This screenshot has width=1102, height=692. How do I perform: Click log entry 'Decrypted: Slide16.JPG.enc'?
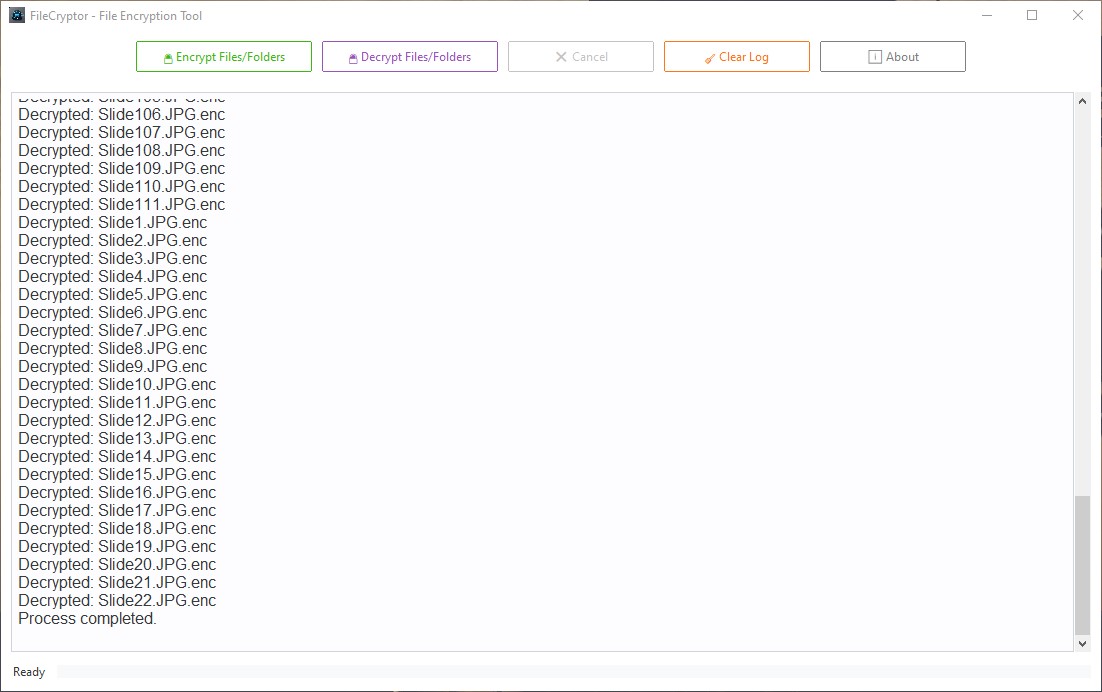click(x=117, y=492)
